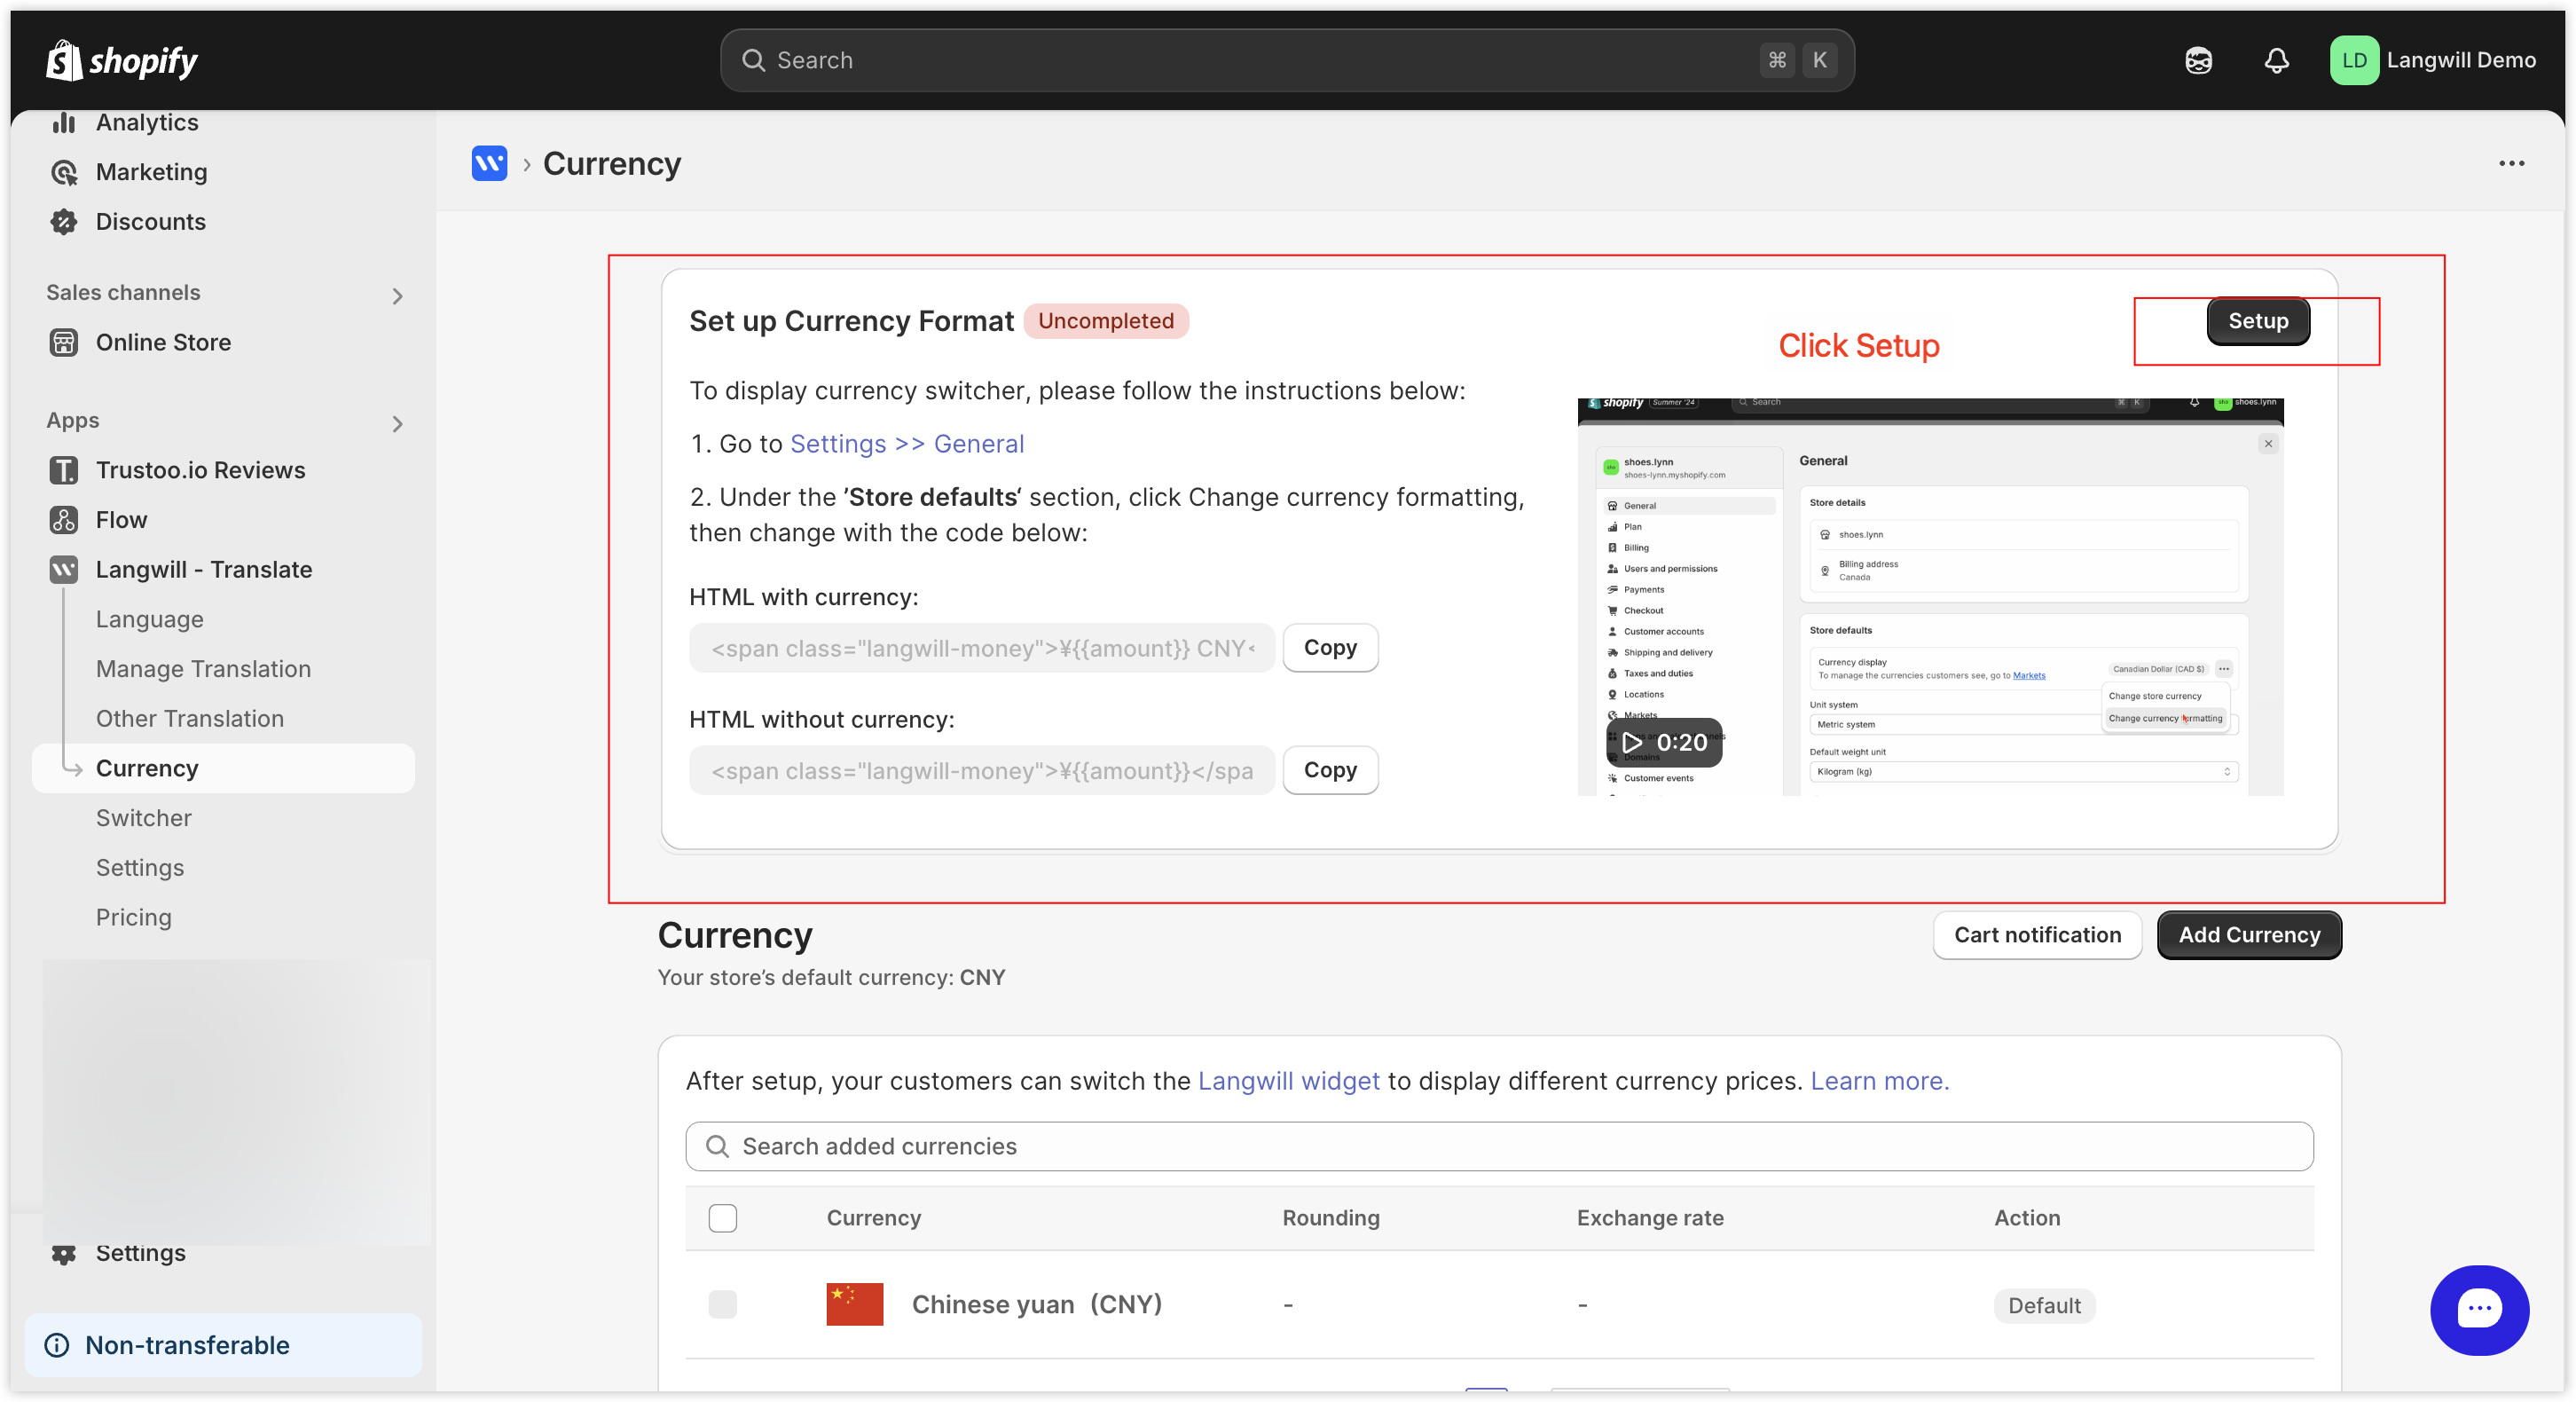
Task: Open Other Translation in sidebar
Action: pos(189,719)
